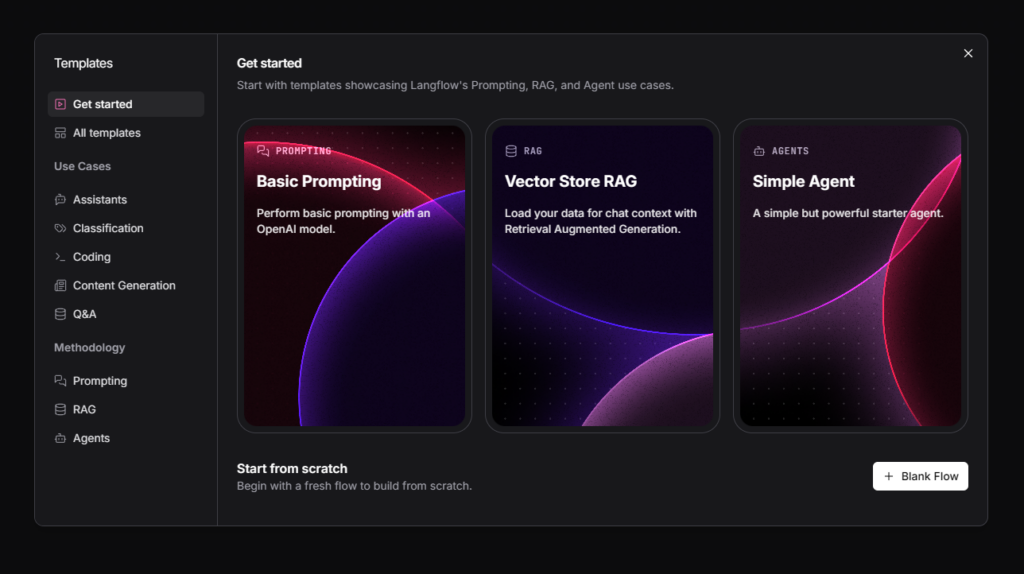Viewport: 1024px width, 574px height.
Task: Click the All templates layout icon
Action: click(60, 133)
